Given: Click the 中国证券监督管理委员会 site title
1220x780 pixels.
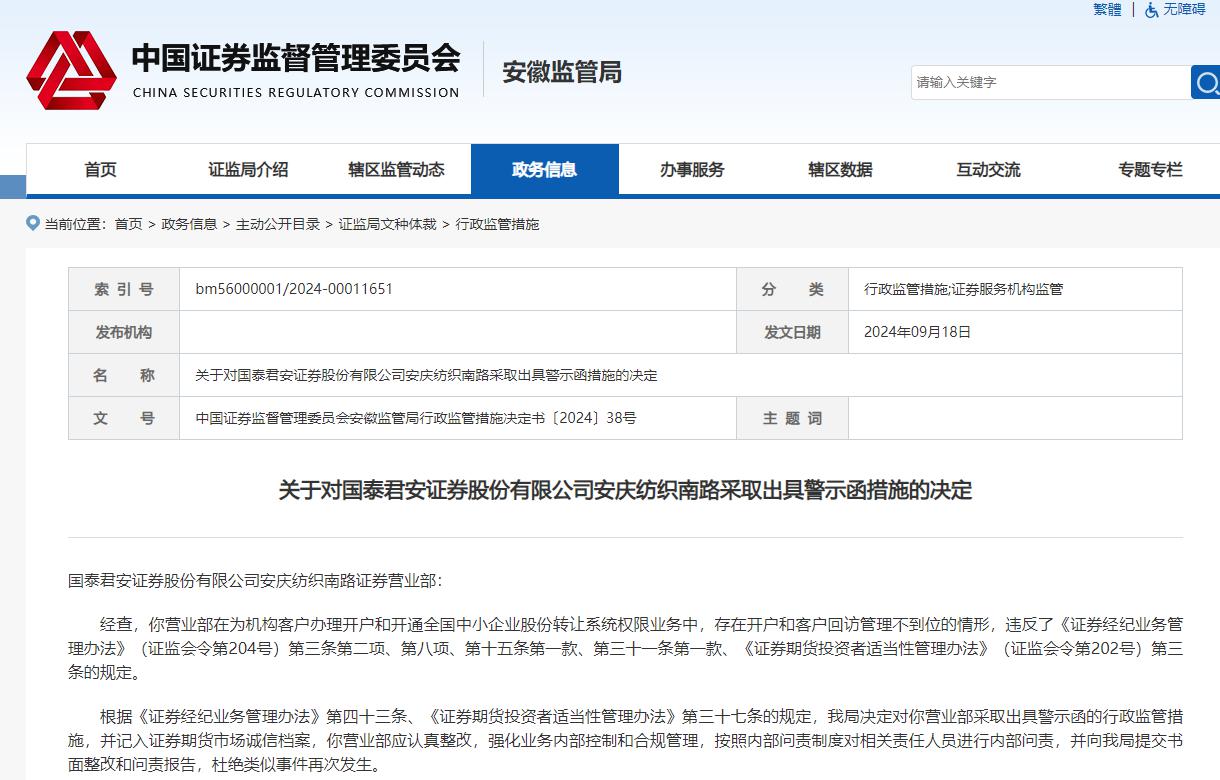Looking at the screenshot, I should [x=296, y=58].
